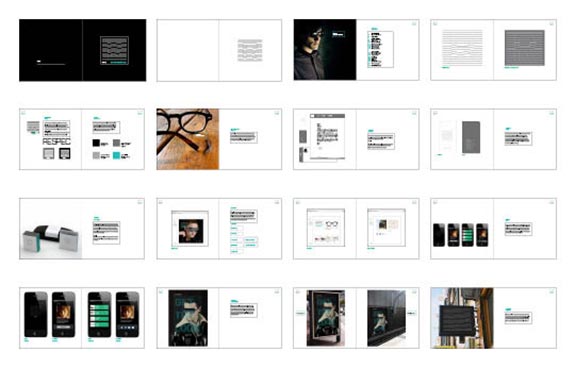
Task: Select the large phone app mockups spread
Action: click(x=82, y=318)
